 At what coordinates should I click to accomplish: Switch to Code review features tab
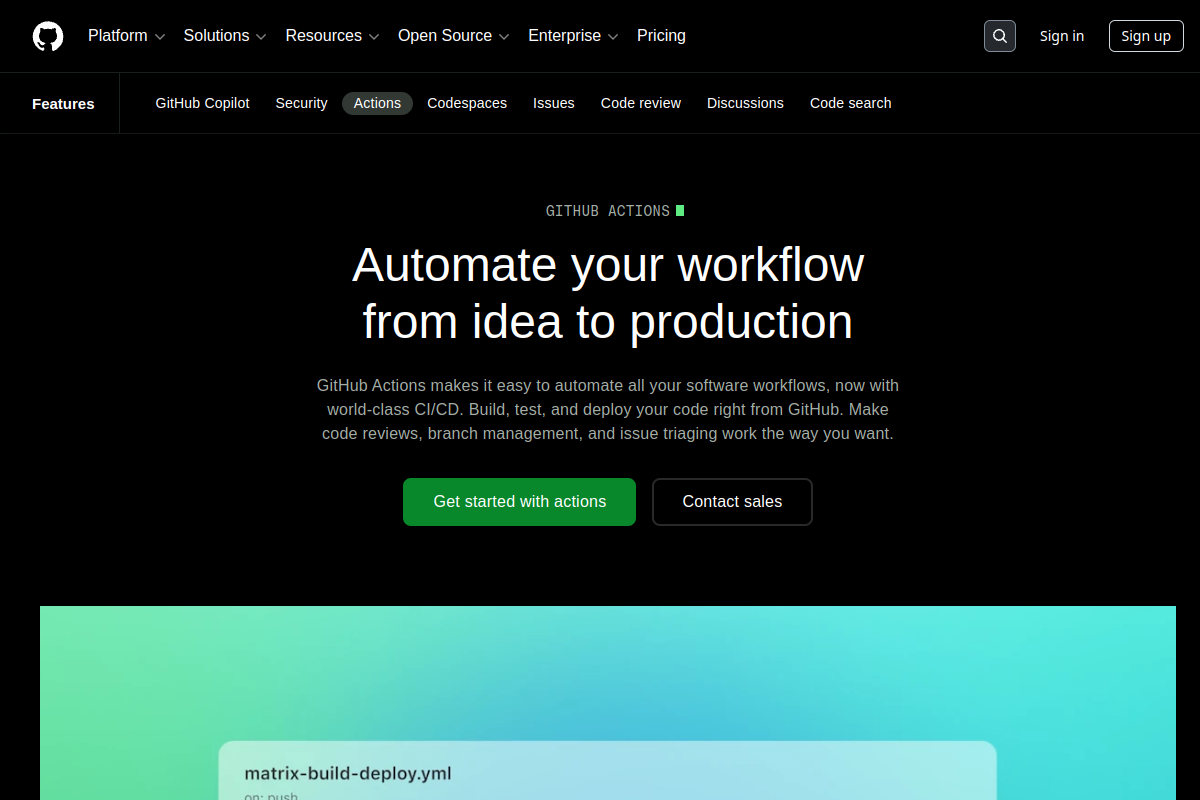641,103
